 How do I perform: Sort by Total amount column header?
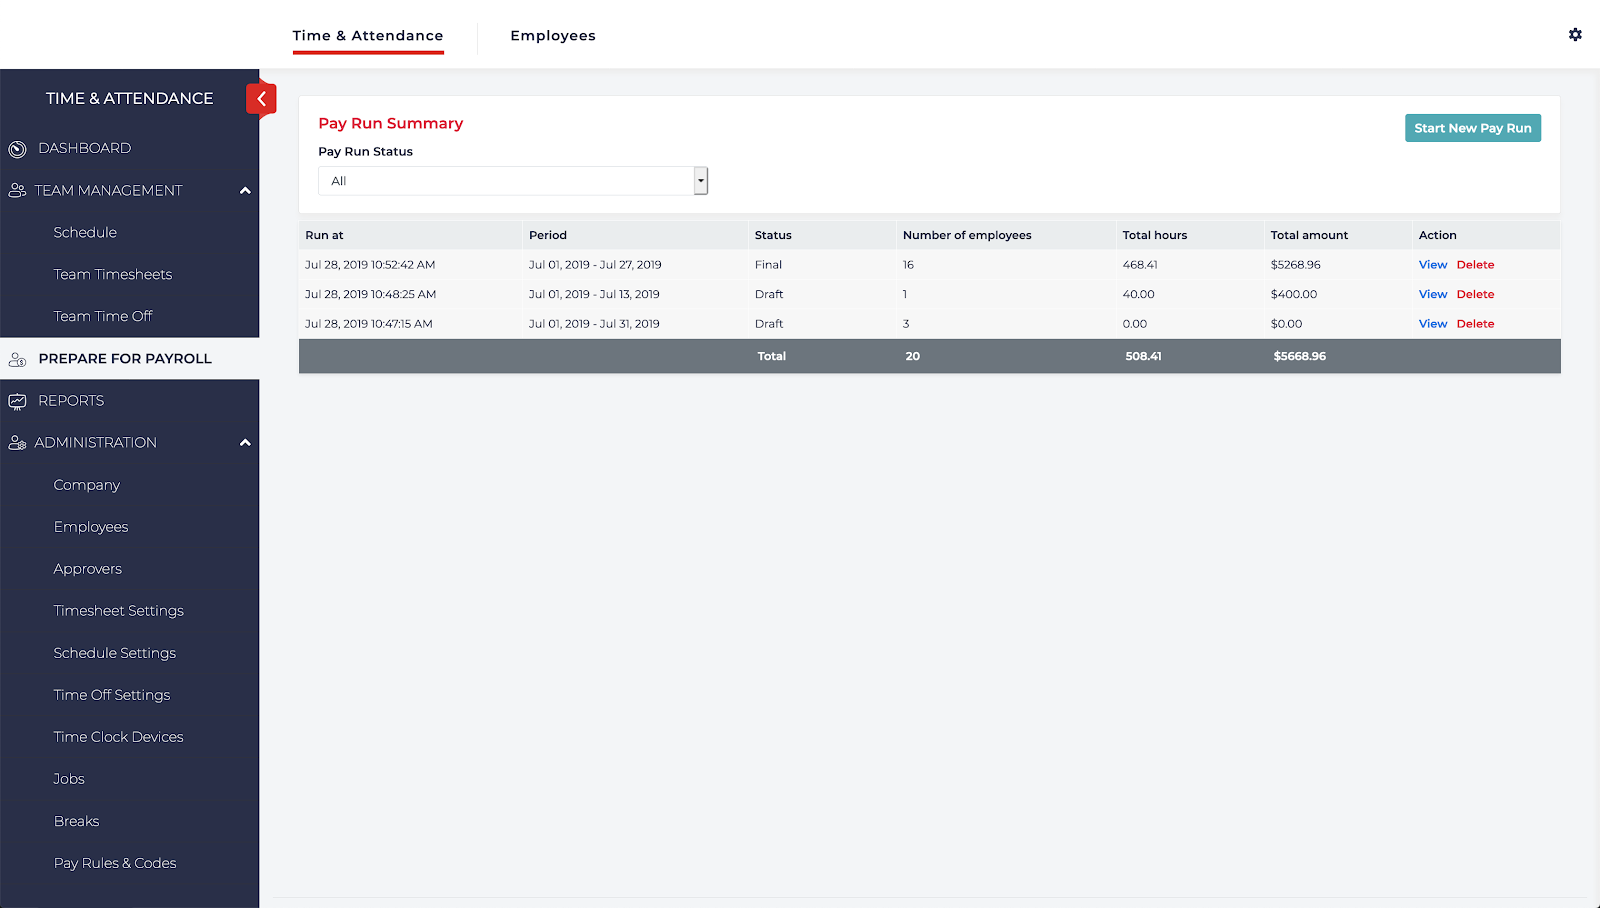tap(1309, 235)
